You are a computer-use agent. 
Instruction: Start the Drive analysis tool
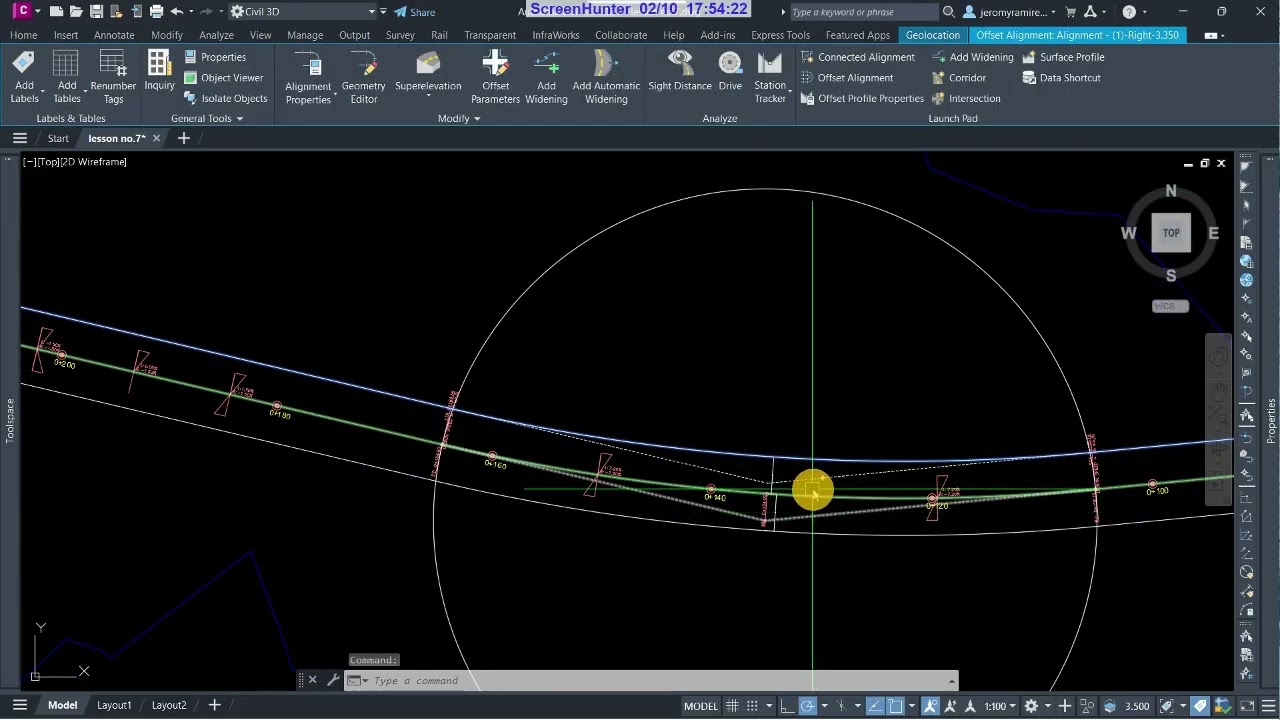[730, 70]
